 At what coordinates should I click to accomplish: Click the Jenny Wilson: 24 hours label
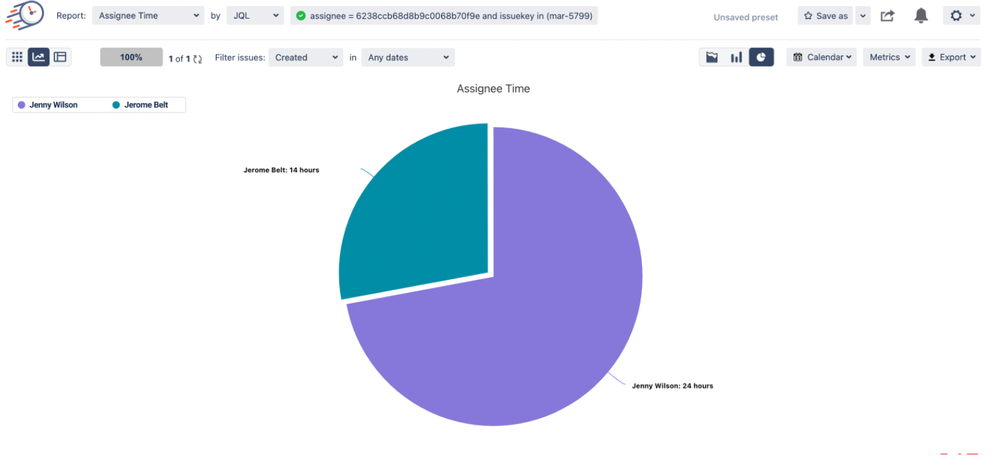[672, 386]
